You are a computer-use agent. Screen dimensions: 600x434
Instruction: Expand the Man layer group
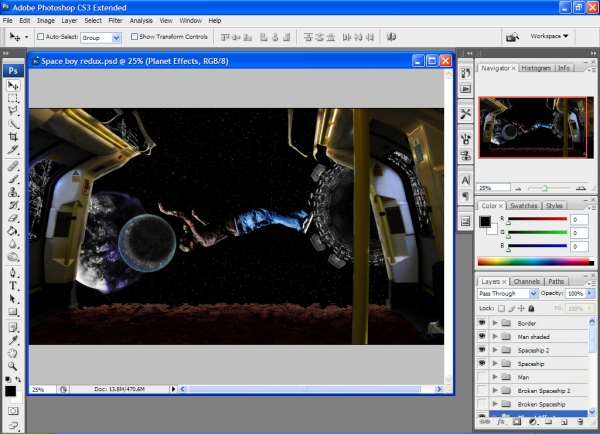click(x=495, y=377)
